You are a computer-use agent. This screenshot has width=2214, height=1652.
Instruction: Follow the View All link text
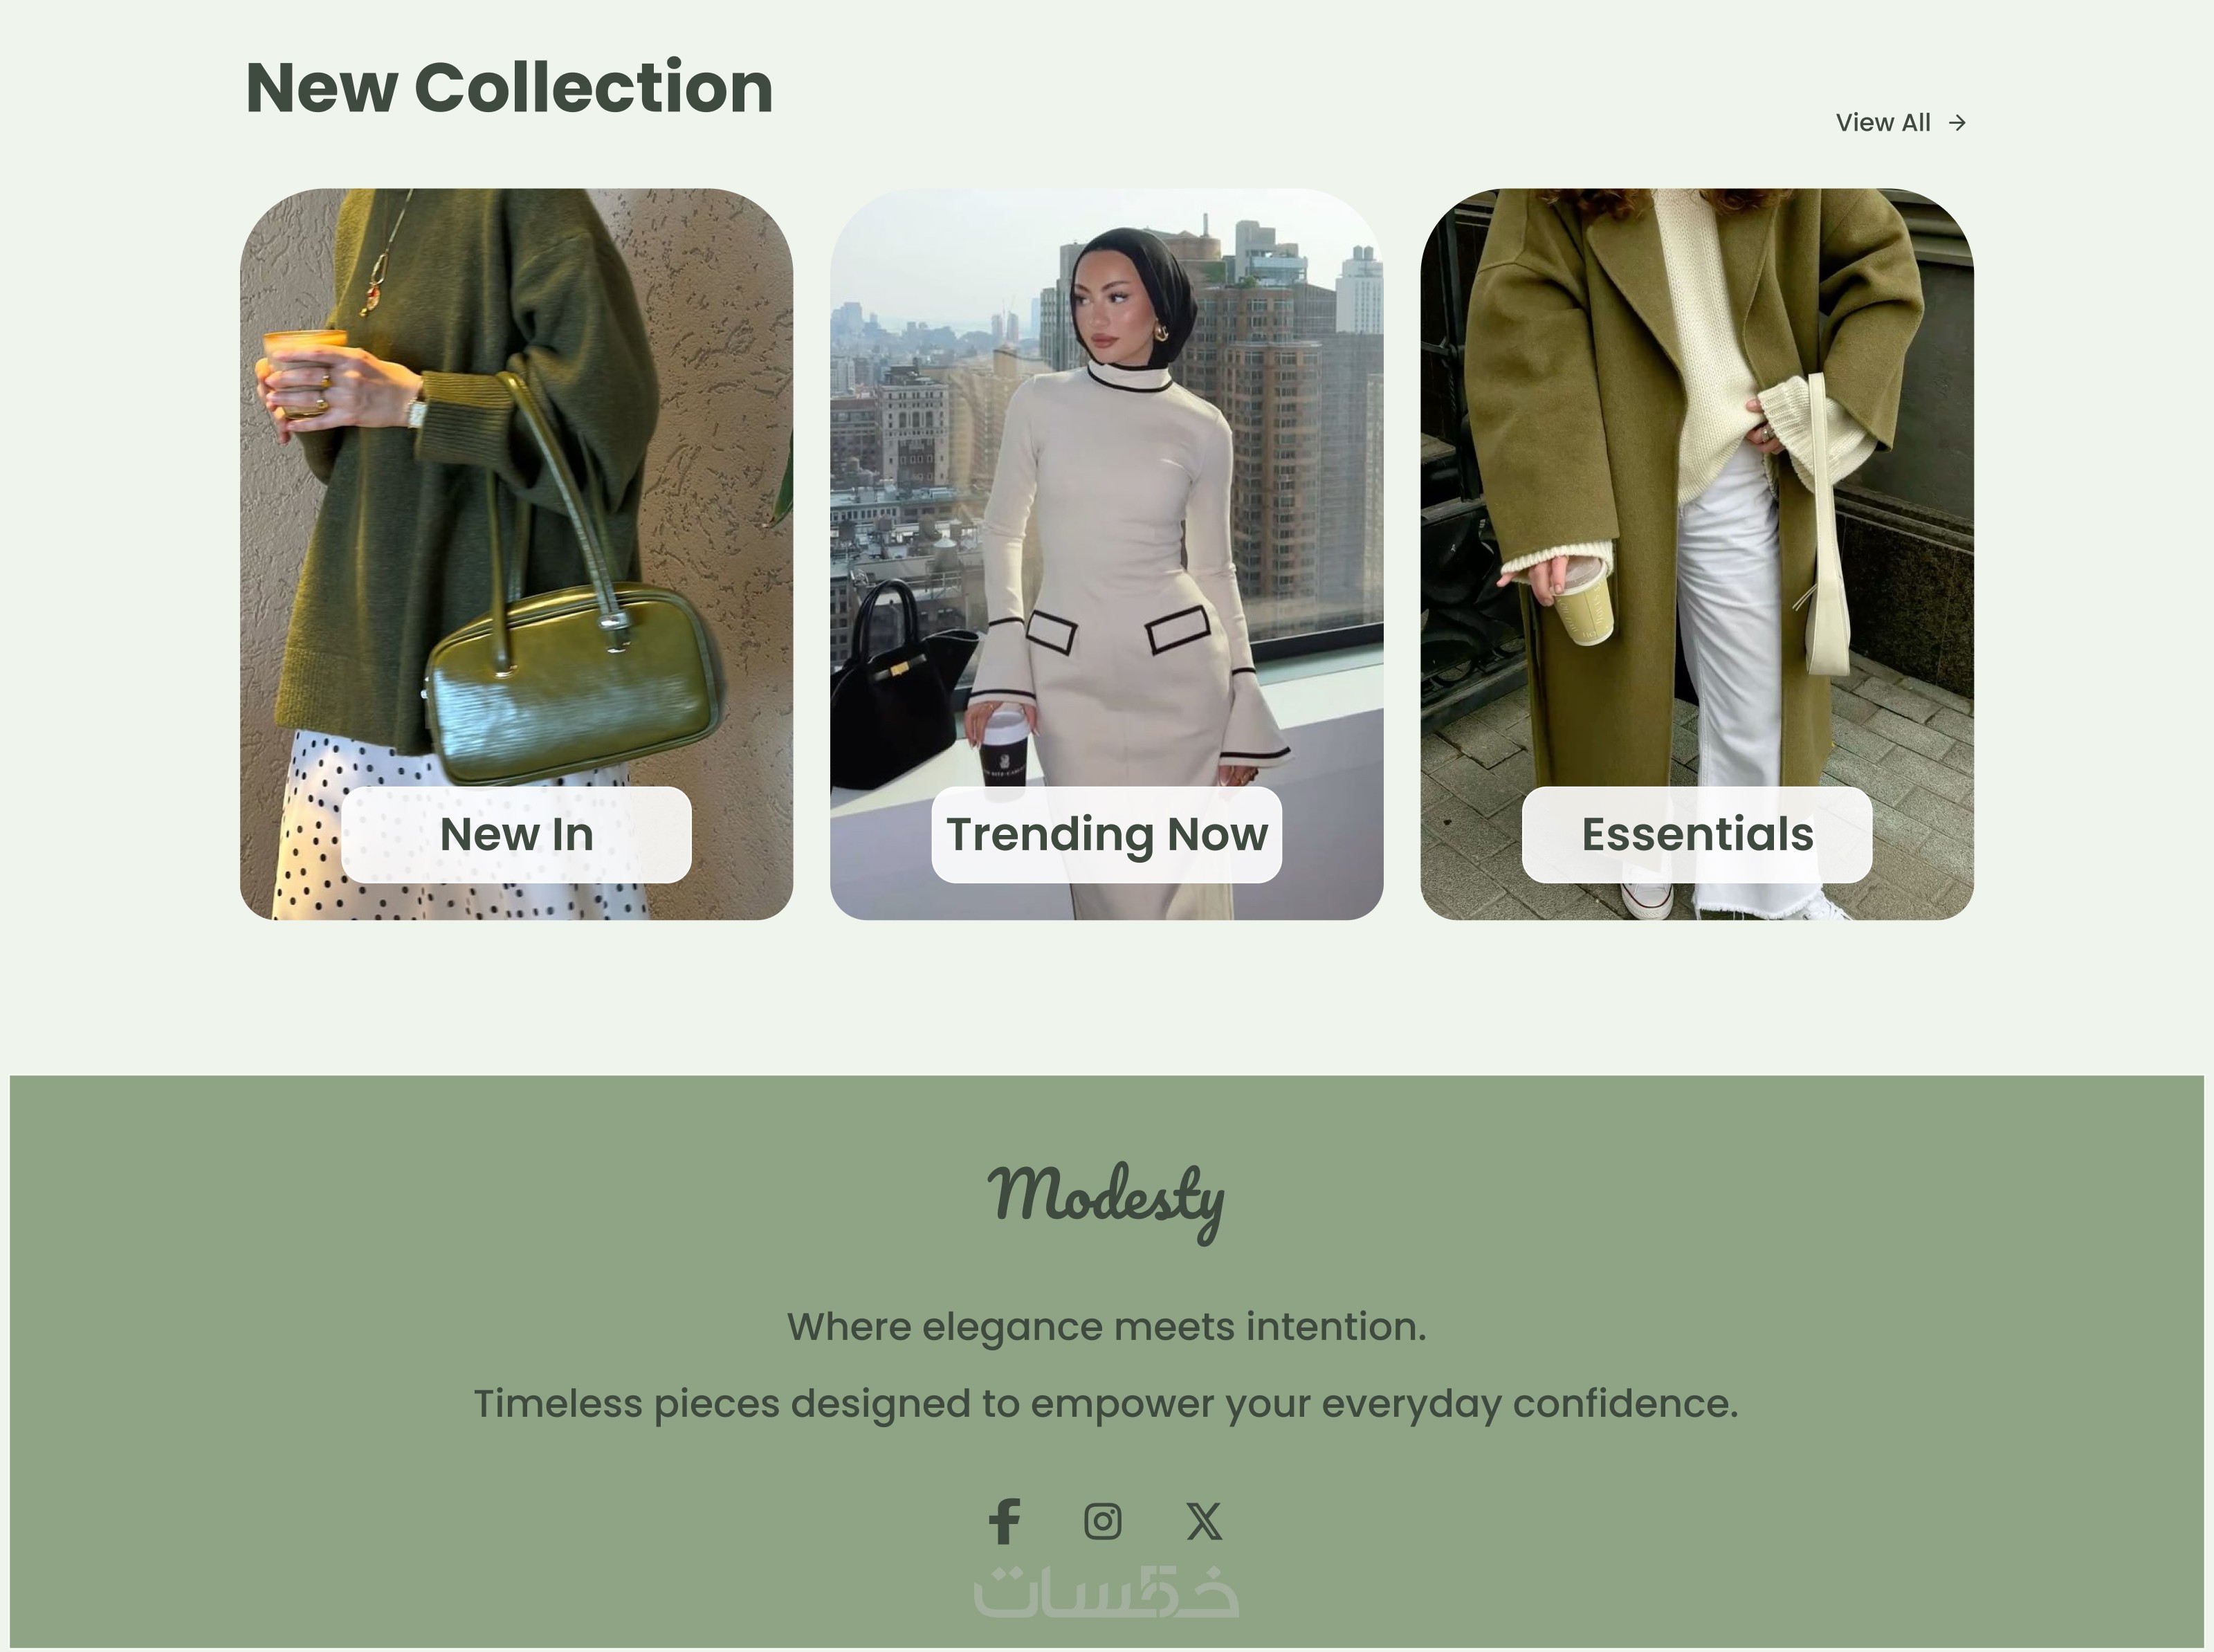[1883, 122]
